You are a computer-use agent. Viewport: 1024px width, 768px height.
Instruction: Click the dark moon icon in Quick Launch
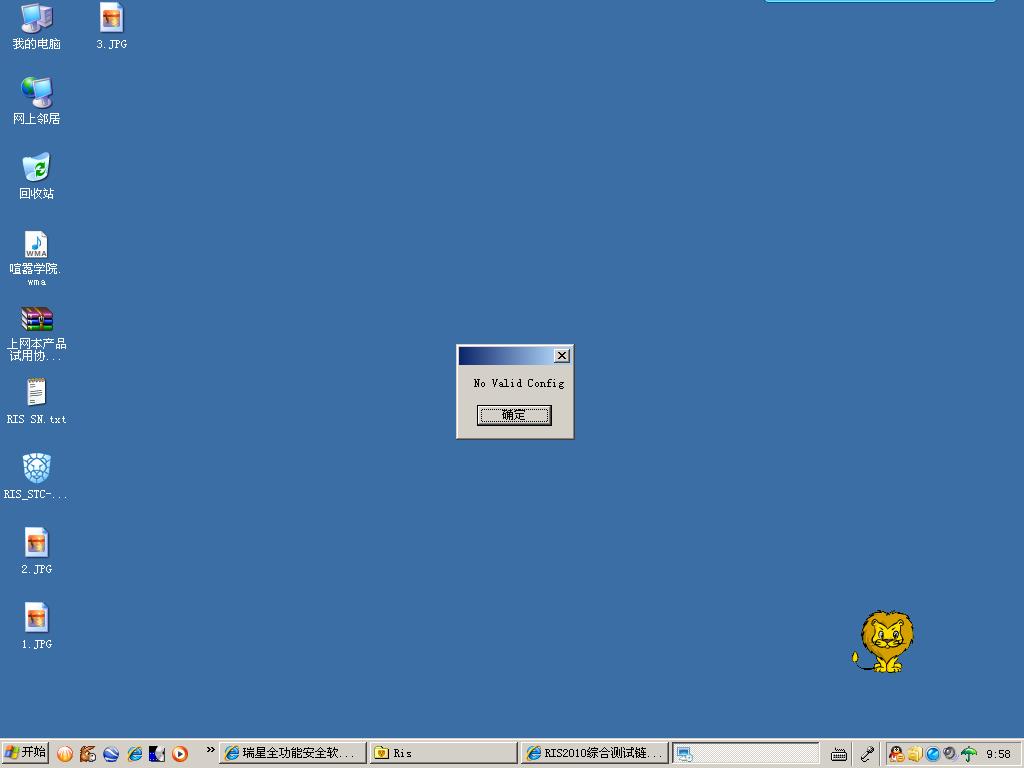[157, 754]
